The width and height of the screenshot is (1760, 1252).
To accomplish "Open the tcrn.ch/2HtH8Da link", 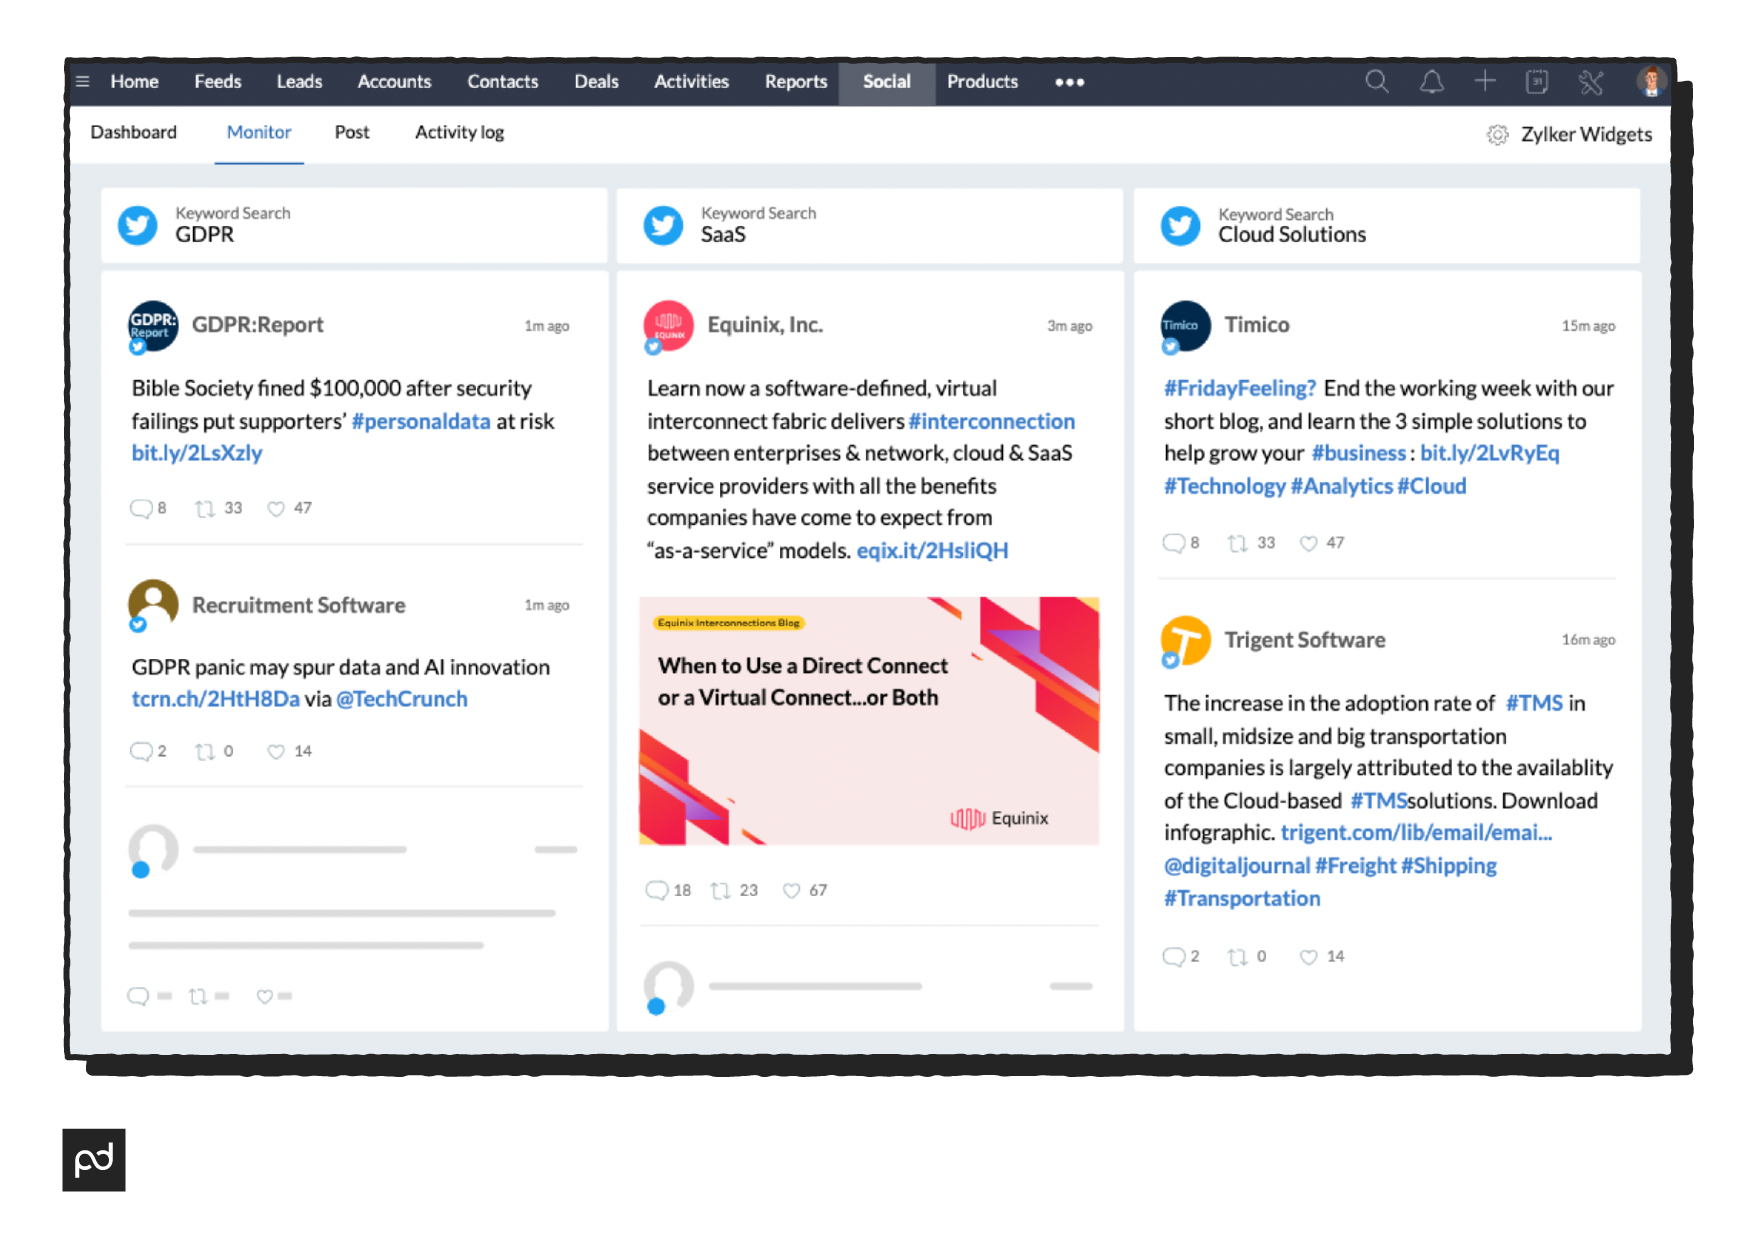I will click(216, 699).
